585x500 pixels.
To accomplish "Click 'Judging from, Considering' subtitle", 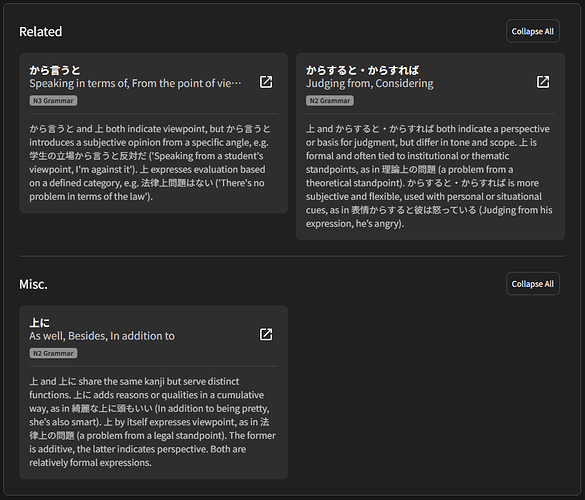I will tap(370, 84).
